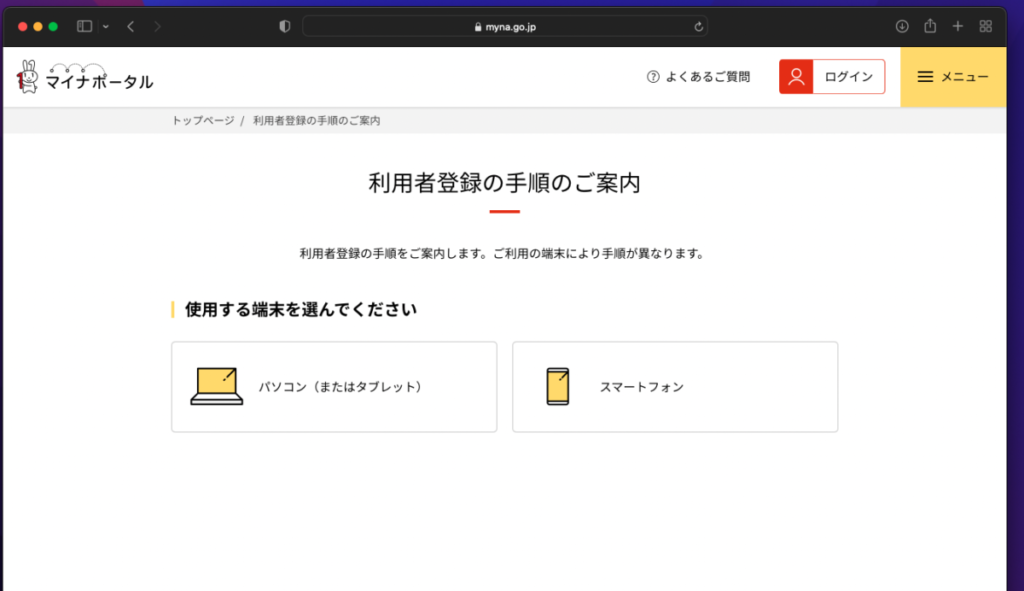Click the person icon inside the ログイン button
This screenshot has height=591, width=1024.
pyautogui.click(x=795, y=76)
